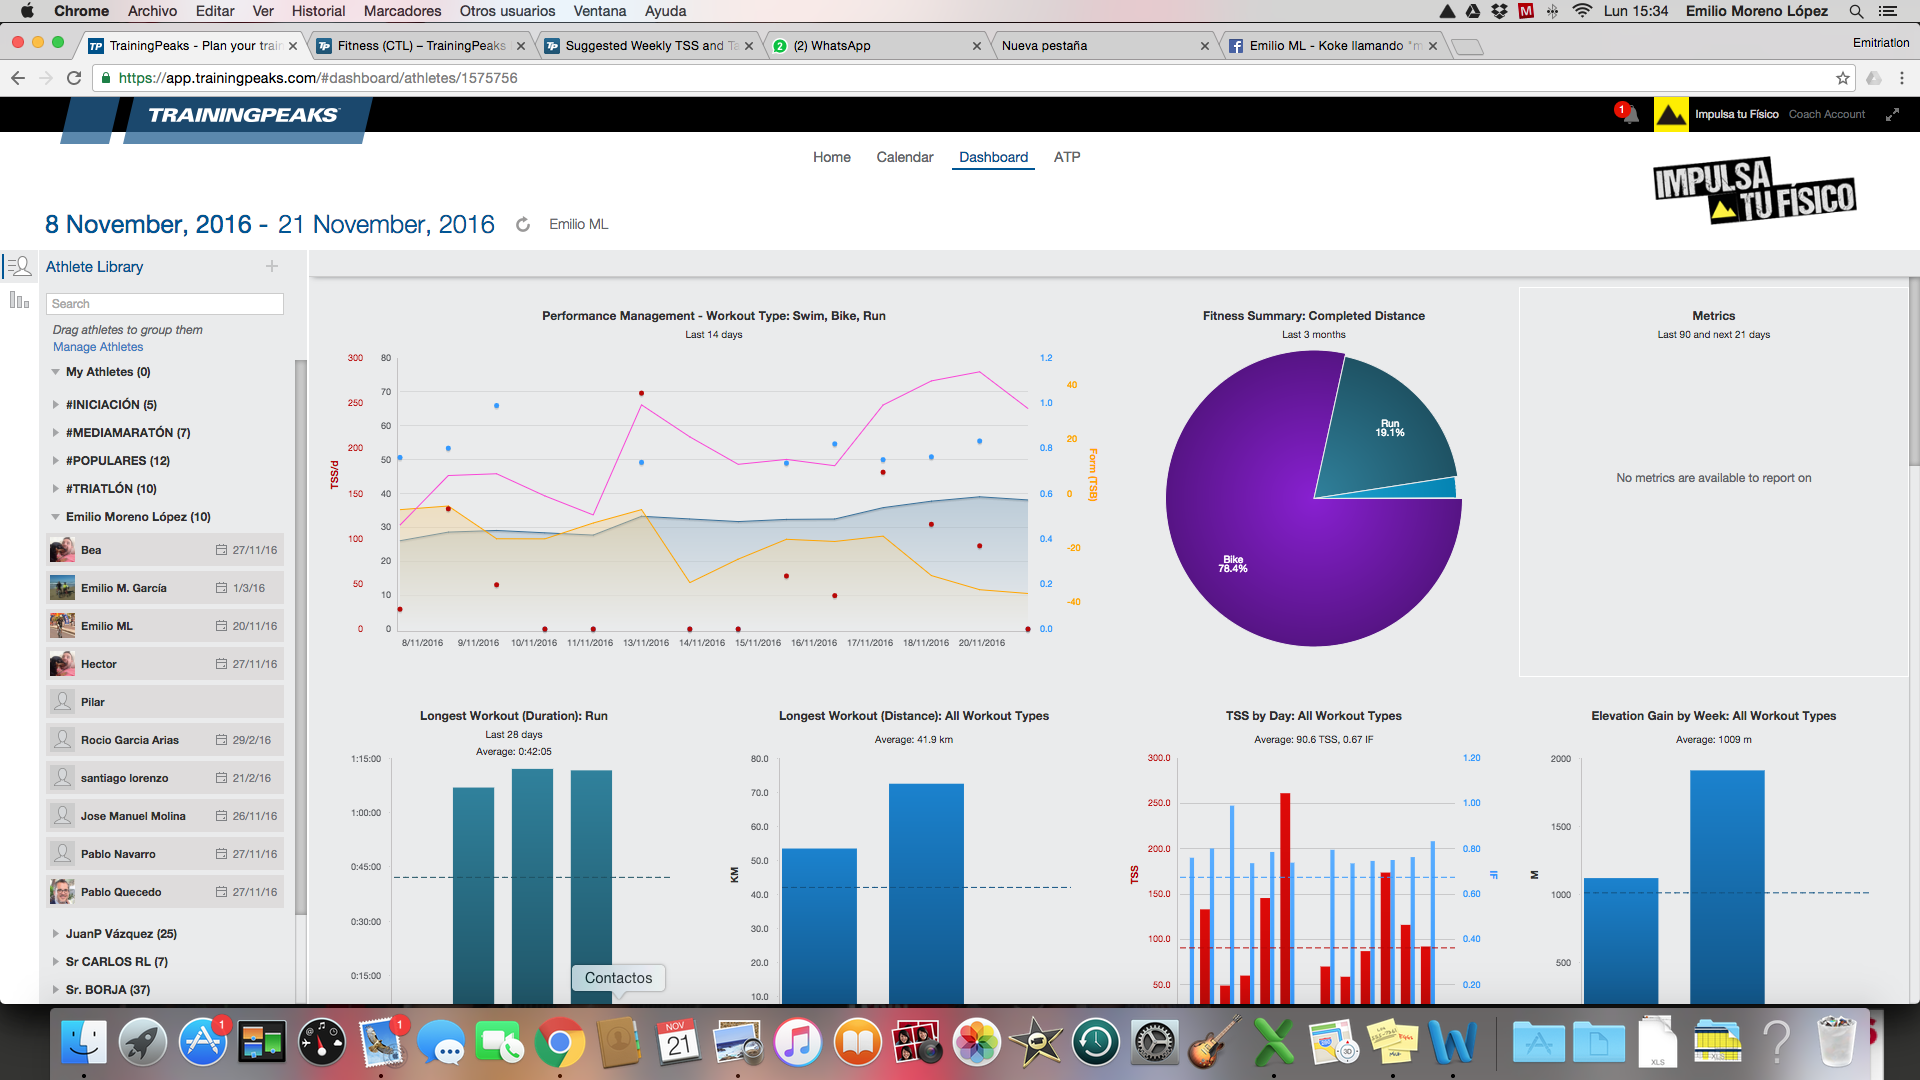
Task: Bookmark this page with the star icon
Action: click(x=1842, y=78)
